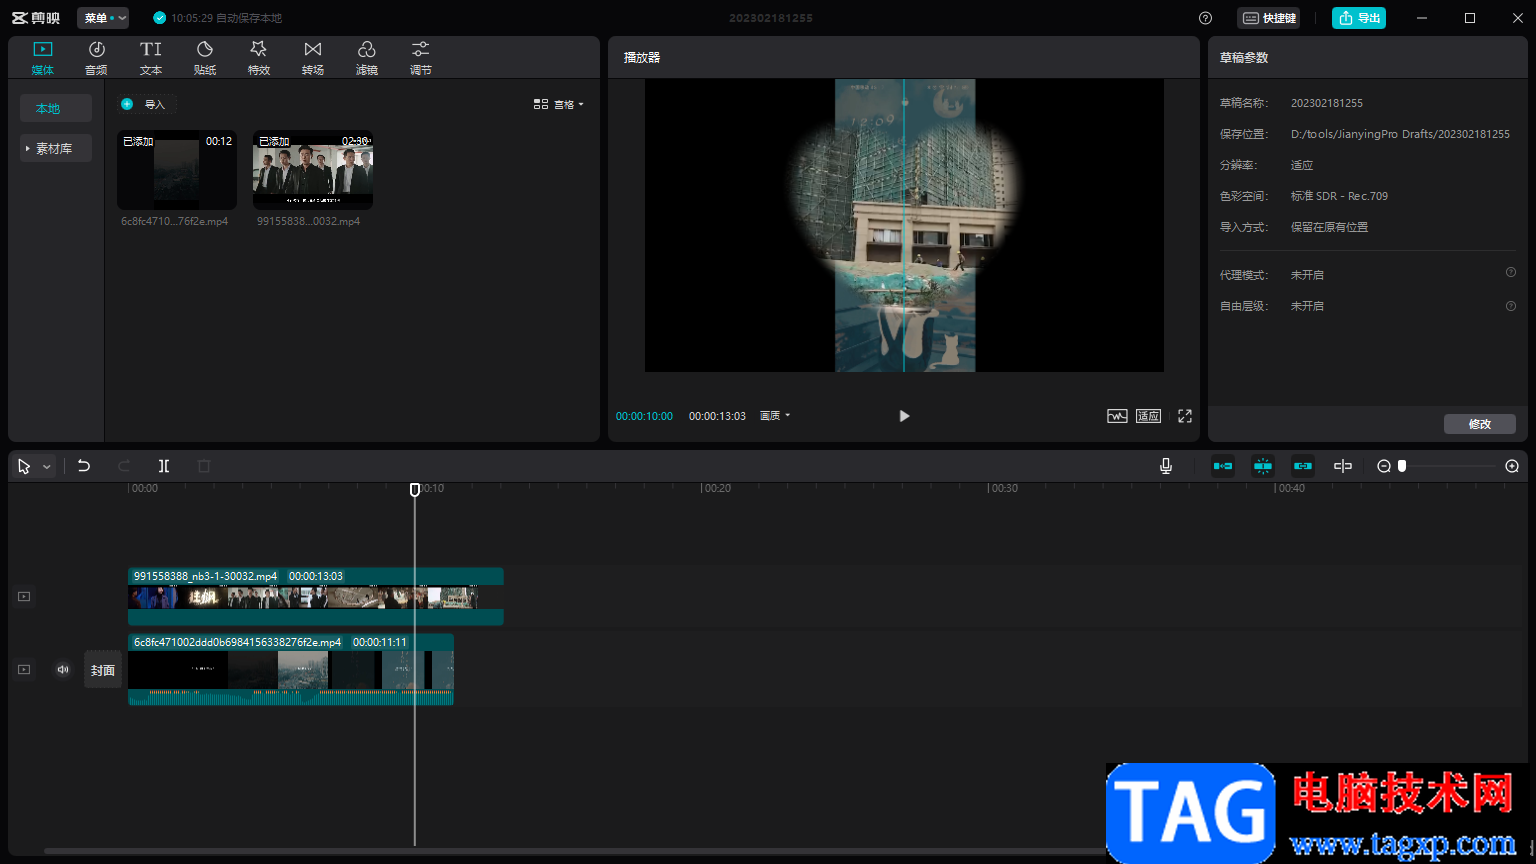Select the 991558388_nb3-1-30032.mp4 clip

(316, 596)
